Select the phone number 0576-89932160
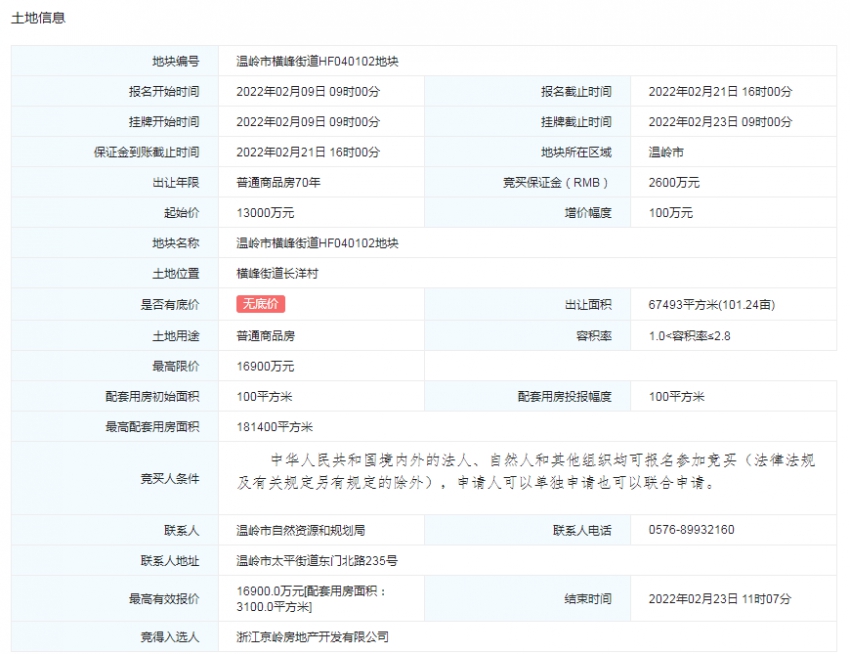The height and width of the screenshot is (654, 850). point(691,530)
